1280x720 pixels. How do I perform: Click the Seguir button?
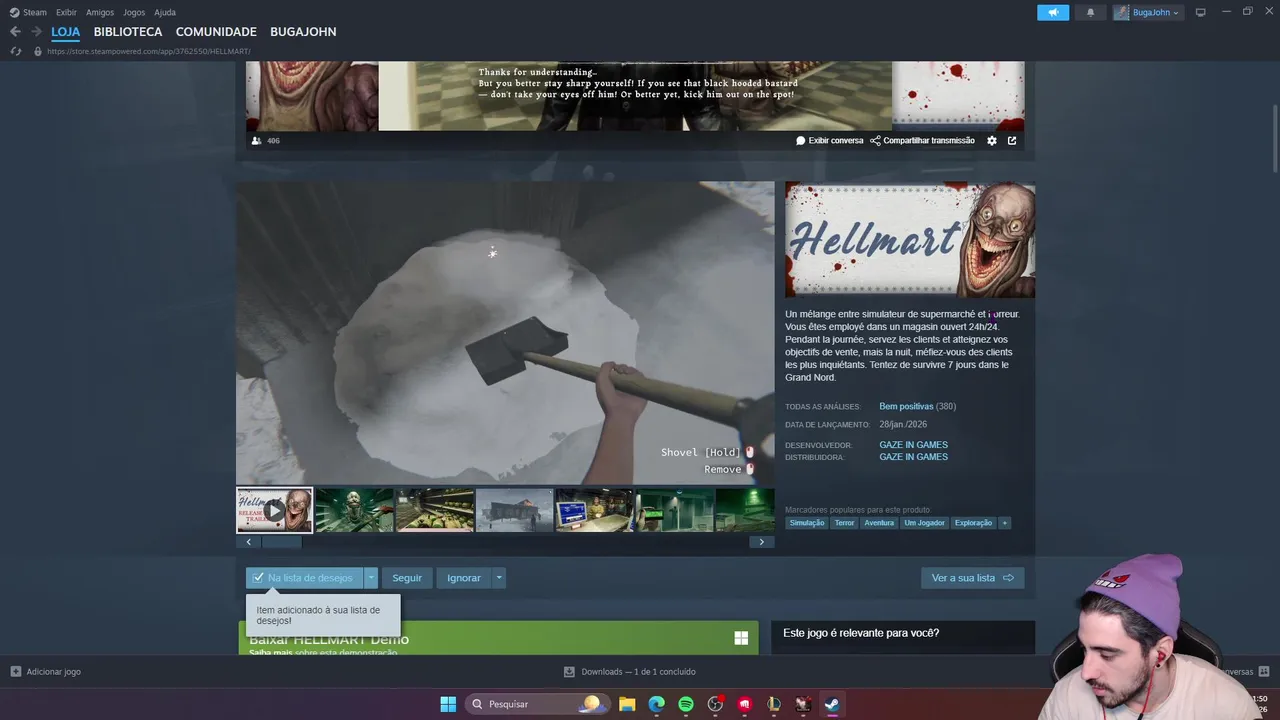(407, 578)
